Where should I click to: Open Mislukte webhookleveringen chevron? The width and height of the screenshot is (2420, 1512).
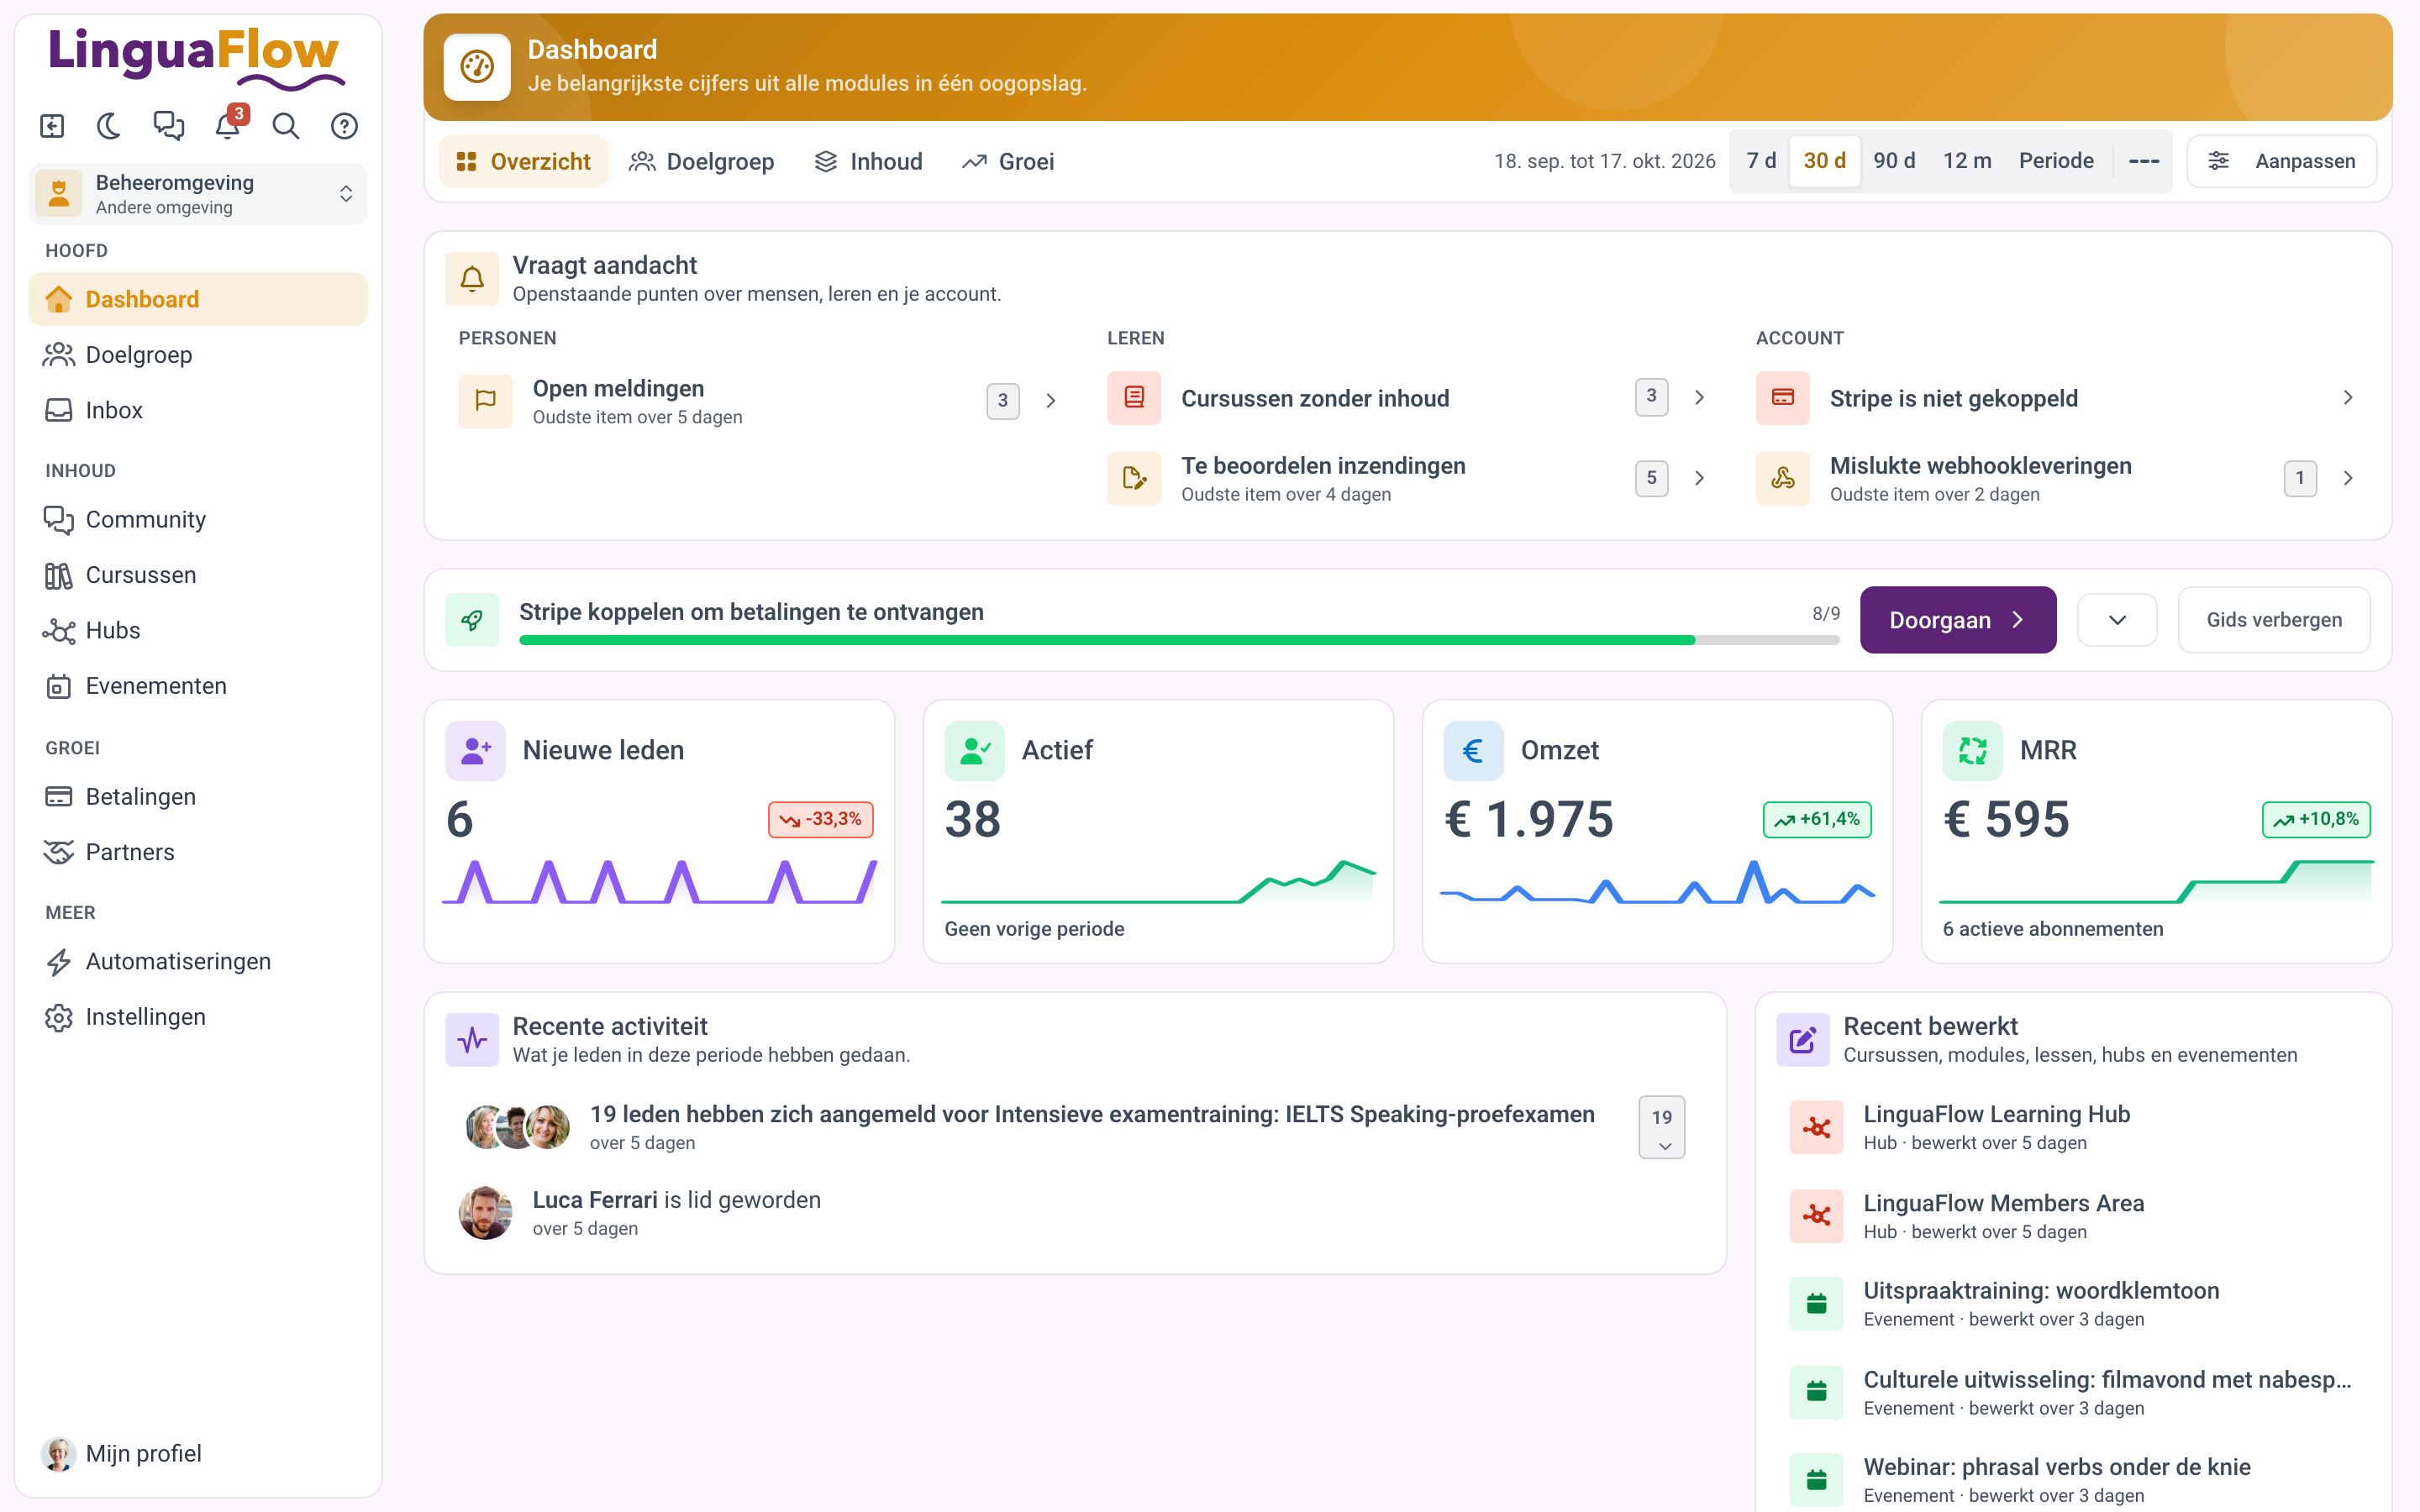[x=2348, y=478]
